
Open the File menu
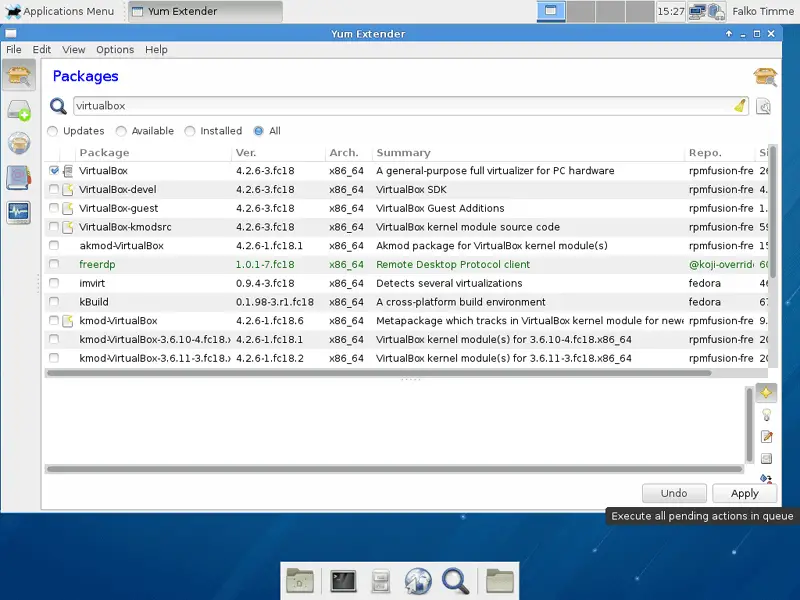click(x=14, y=49)
